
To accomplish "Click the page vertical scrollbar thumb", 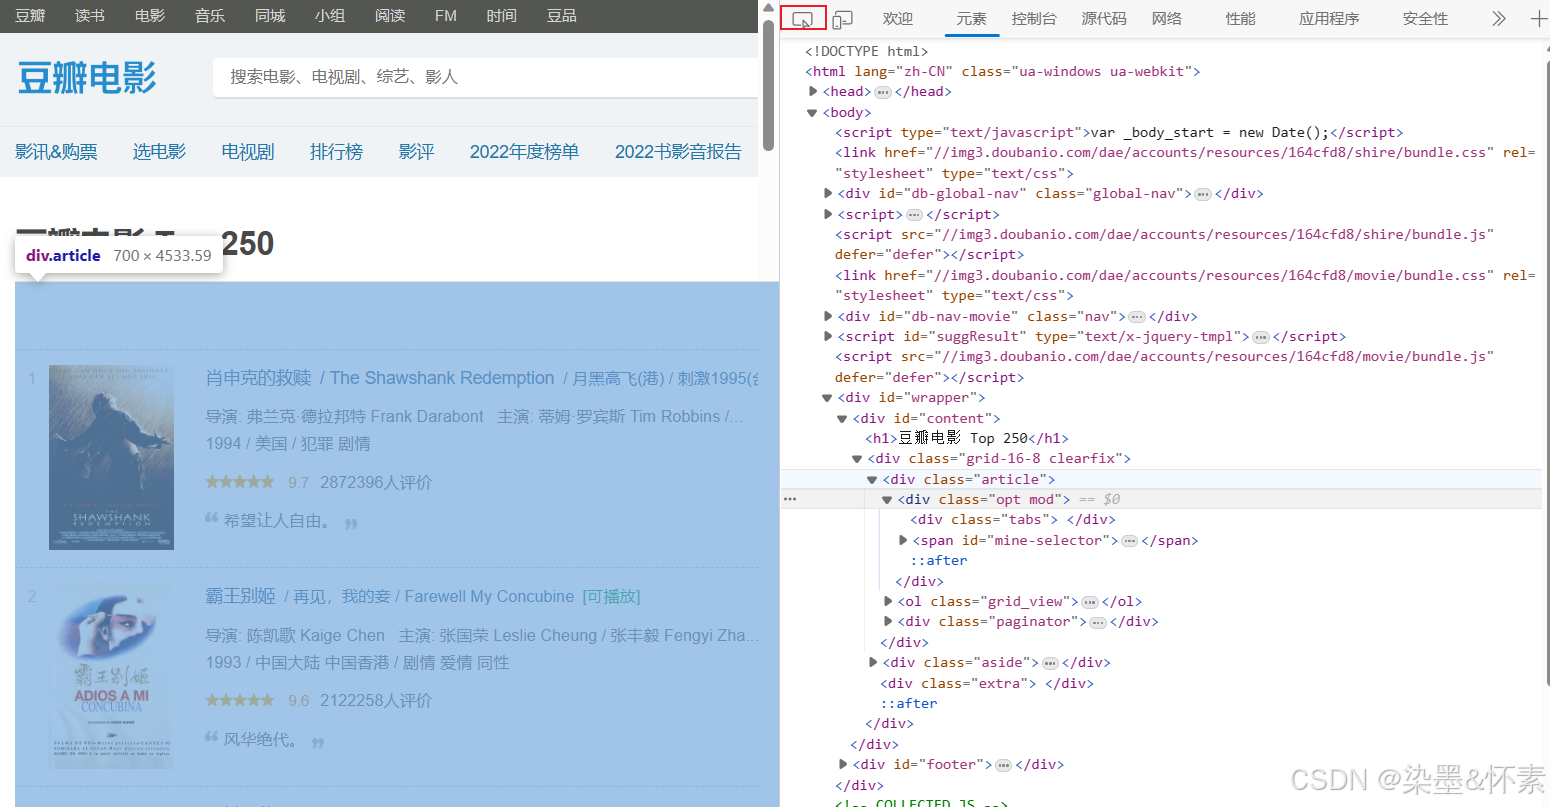I will tap(768, 85).
